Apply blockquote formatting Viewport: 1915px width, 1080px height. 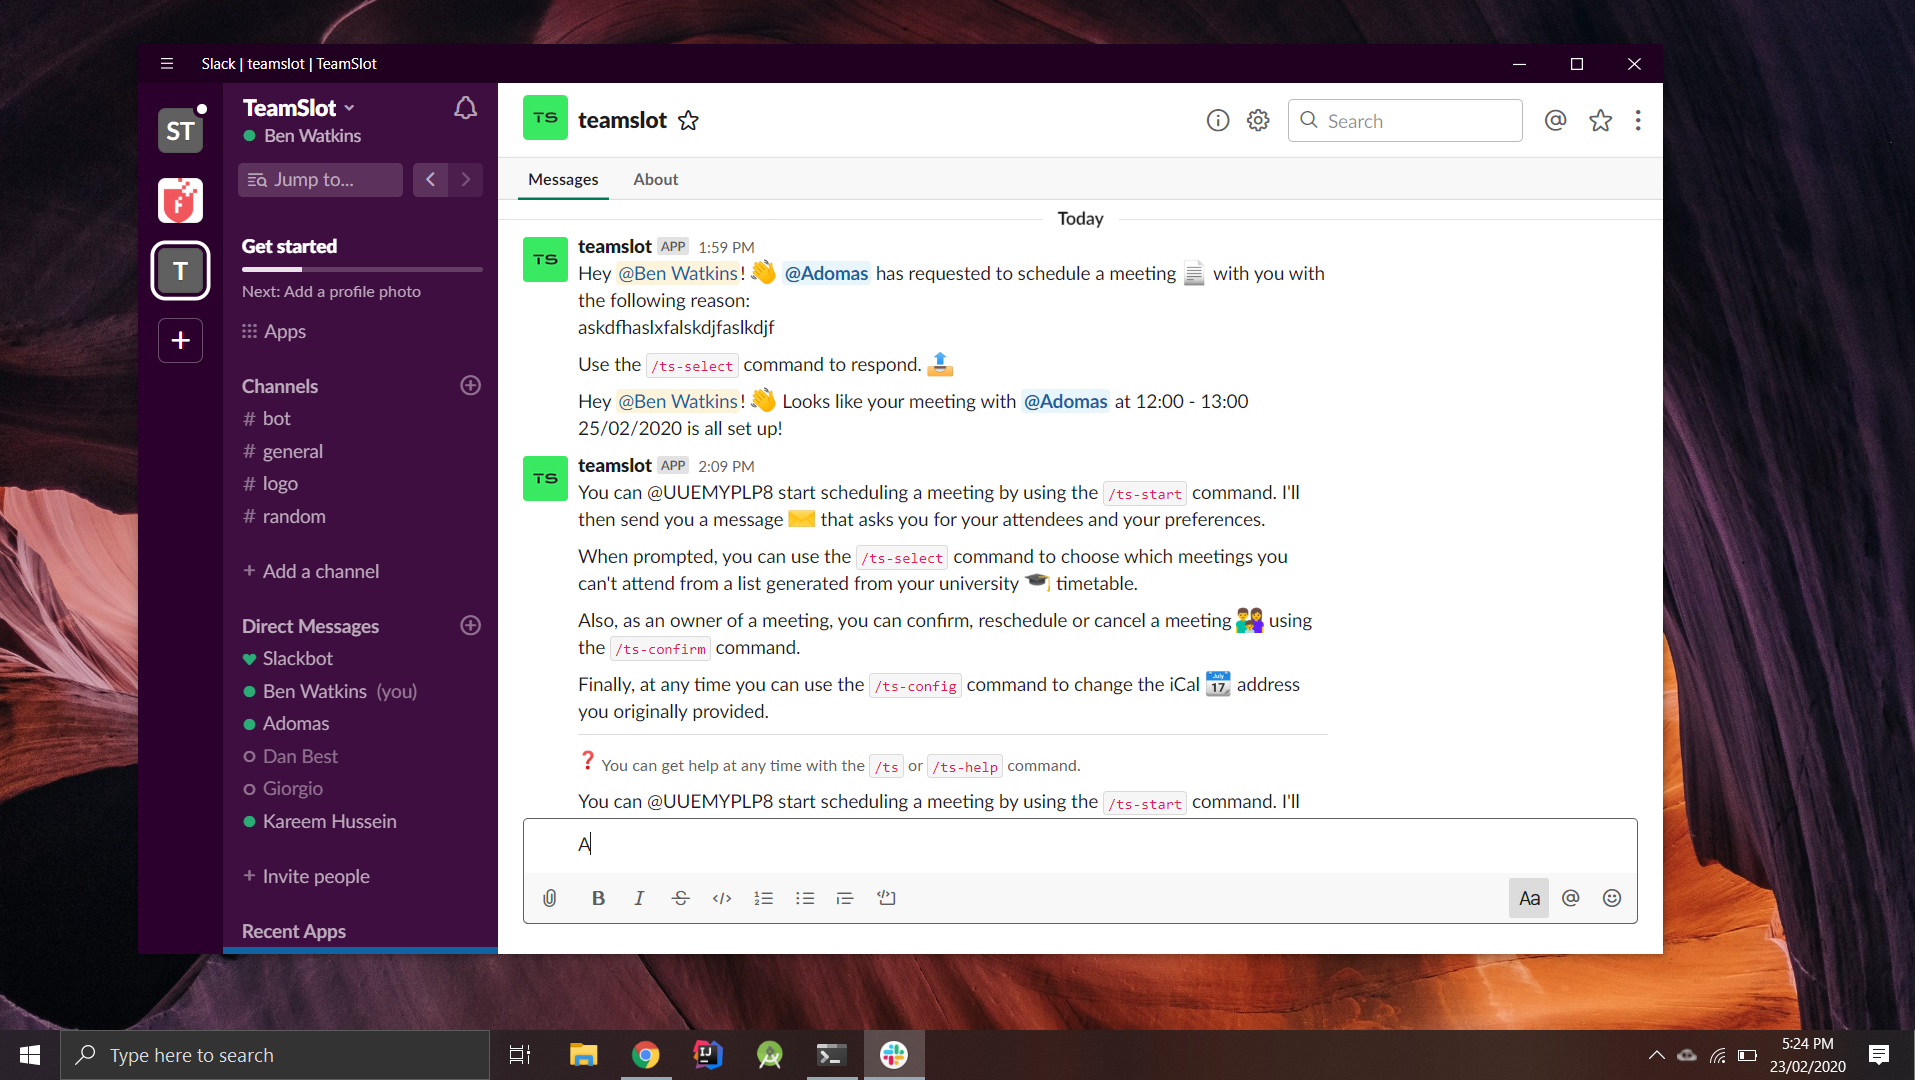[x=845, y=898]
